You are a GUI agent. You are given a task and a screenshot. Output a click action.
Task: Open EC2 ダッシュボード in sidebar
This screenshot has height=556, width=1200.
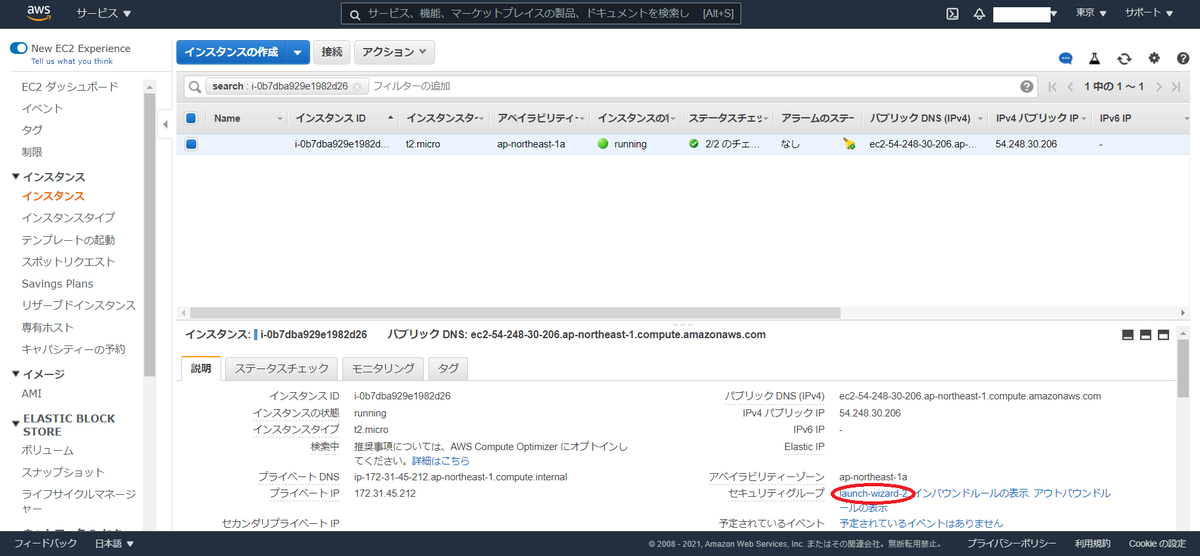[70, 86]
